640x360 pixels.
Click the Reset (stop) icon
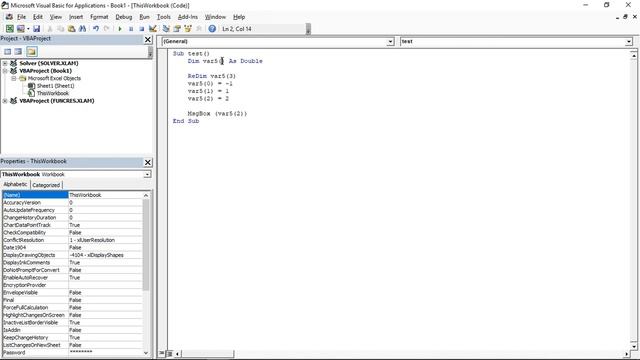tap(142, 29)
